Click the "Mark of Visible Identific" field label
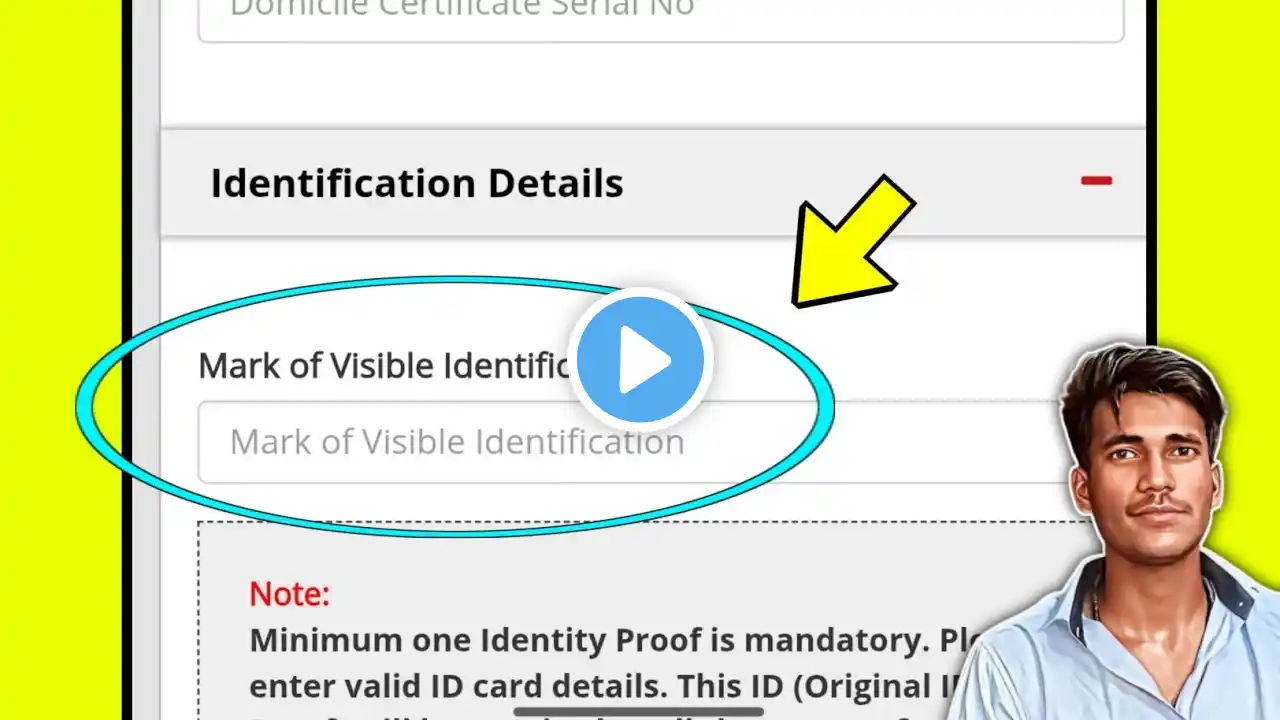The height and width of the screenshot is (720, 1280). click(x=385, y=366)
